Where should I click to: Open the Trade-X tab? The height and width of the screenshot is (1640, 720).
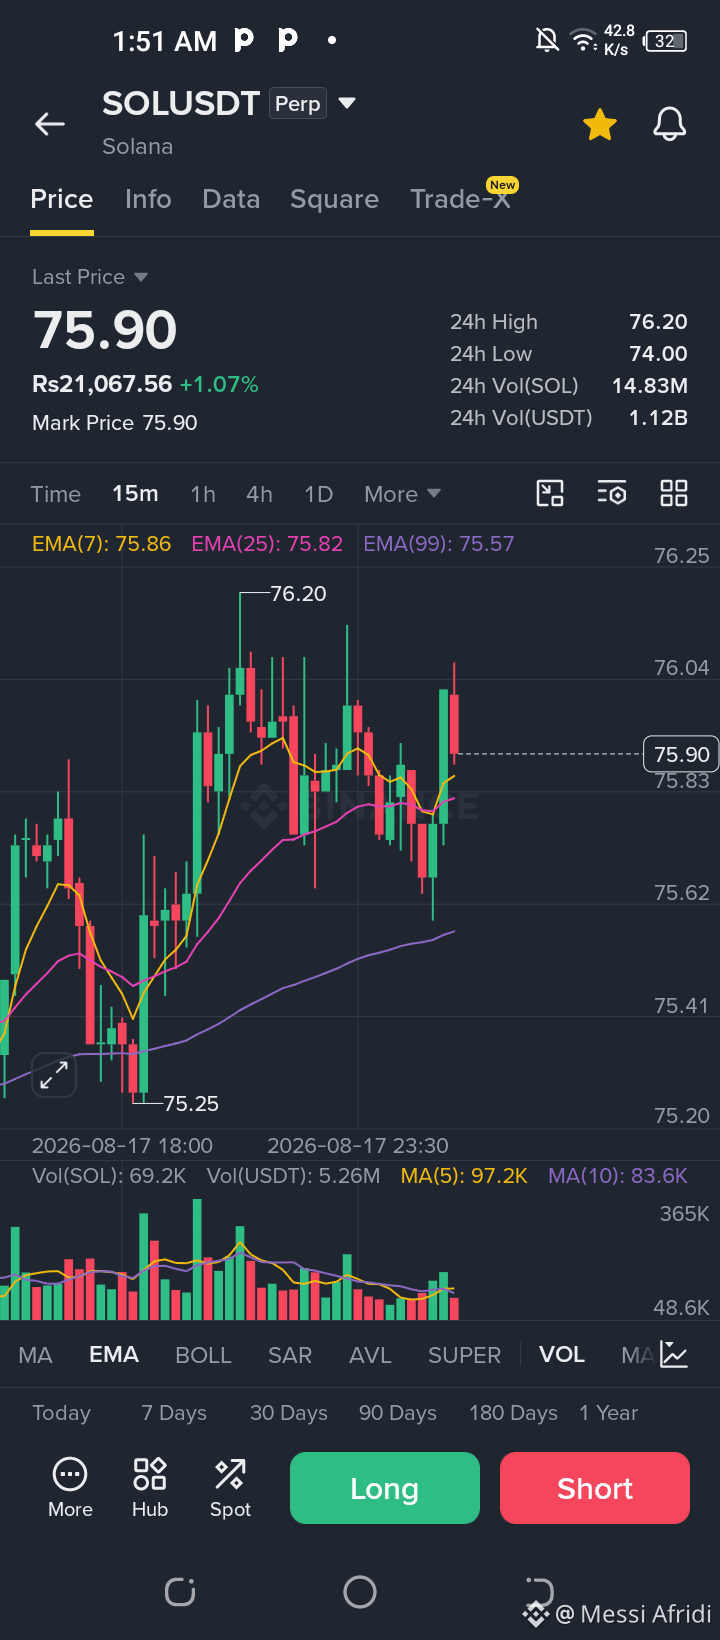tap(461, 199)
